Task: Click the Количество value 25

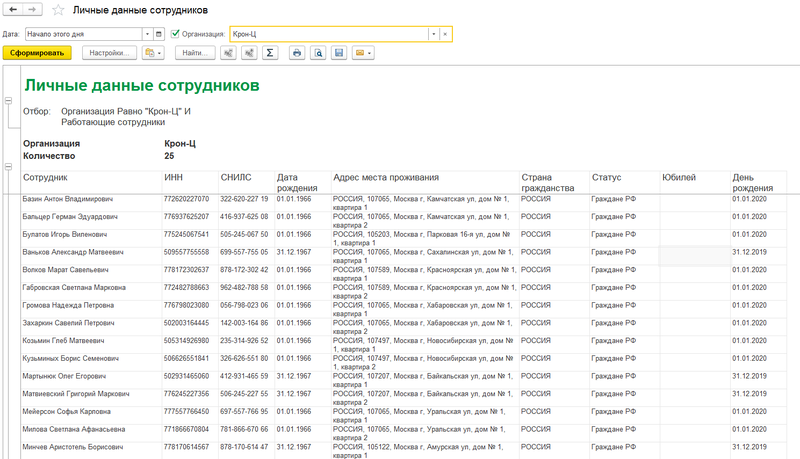Action: click(169, 156)
